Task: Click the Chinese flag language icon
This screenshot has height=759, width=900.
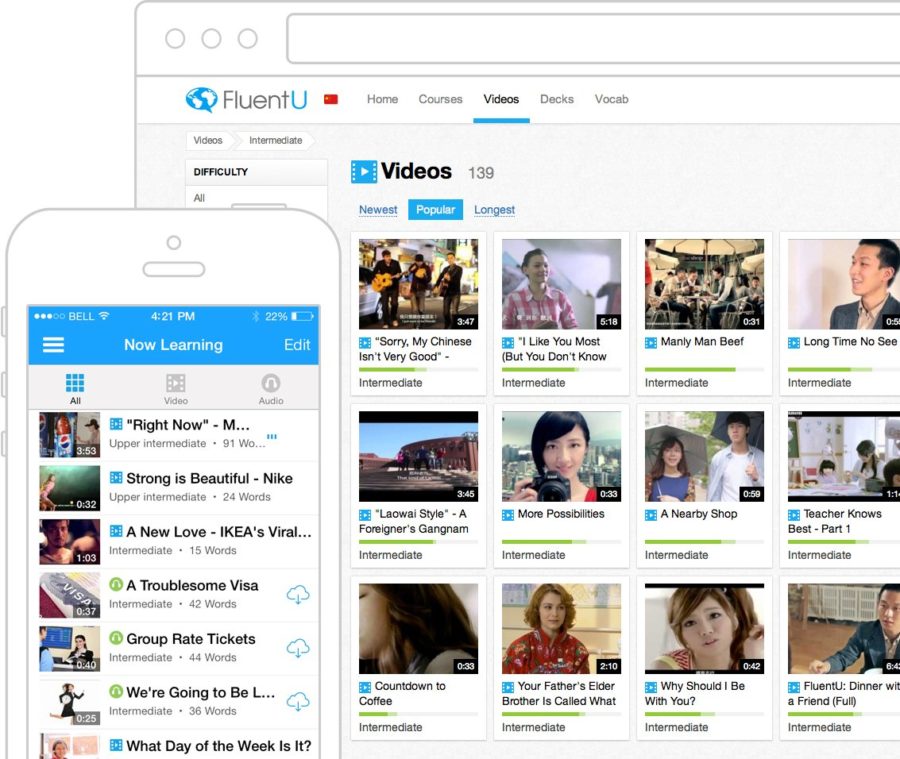Action: (x=331, y=98)
